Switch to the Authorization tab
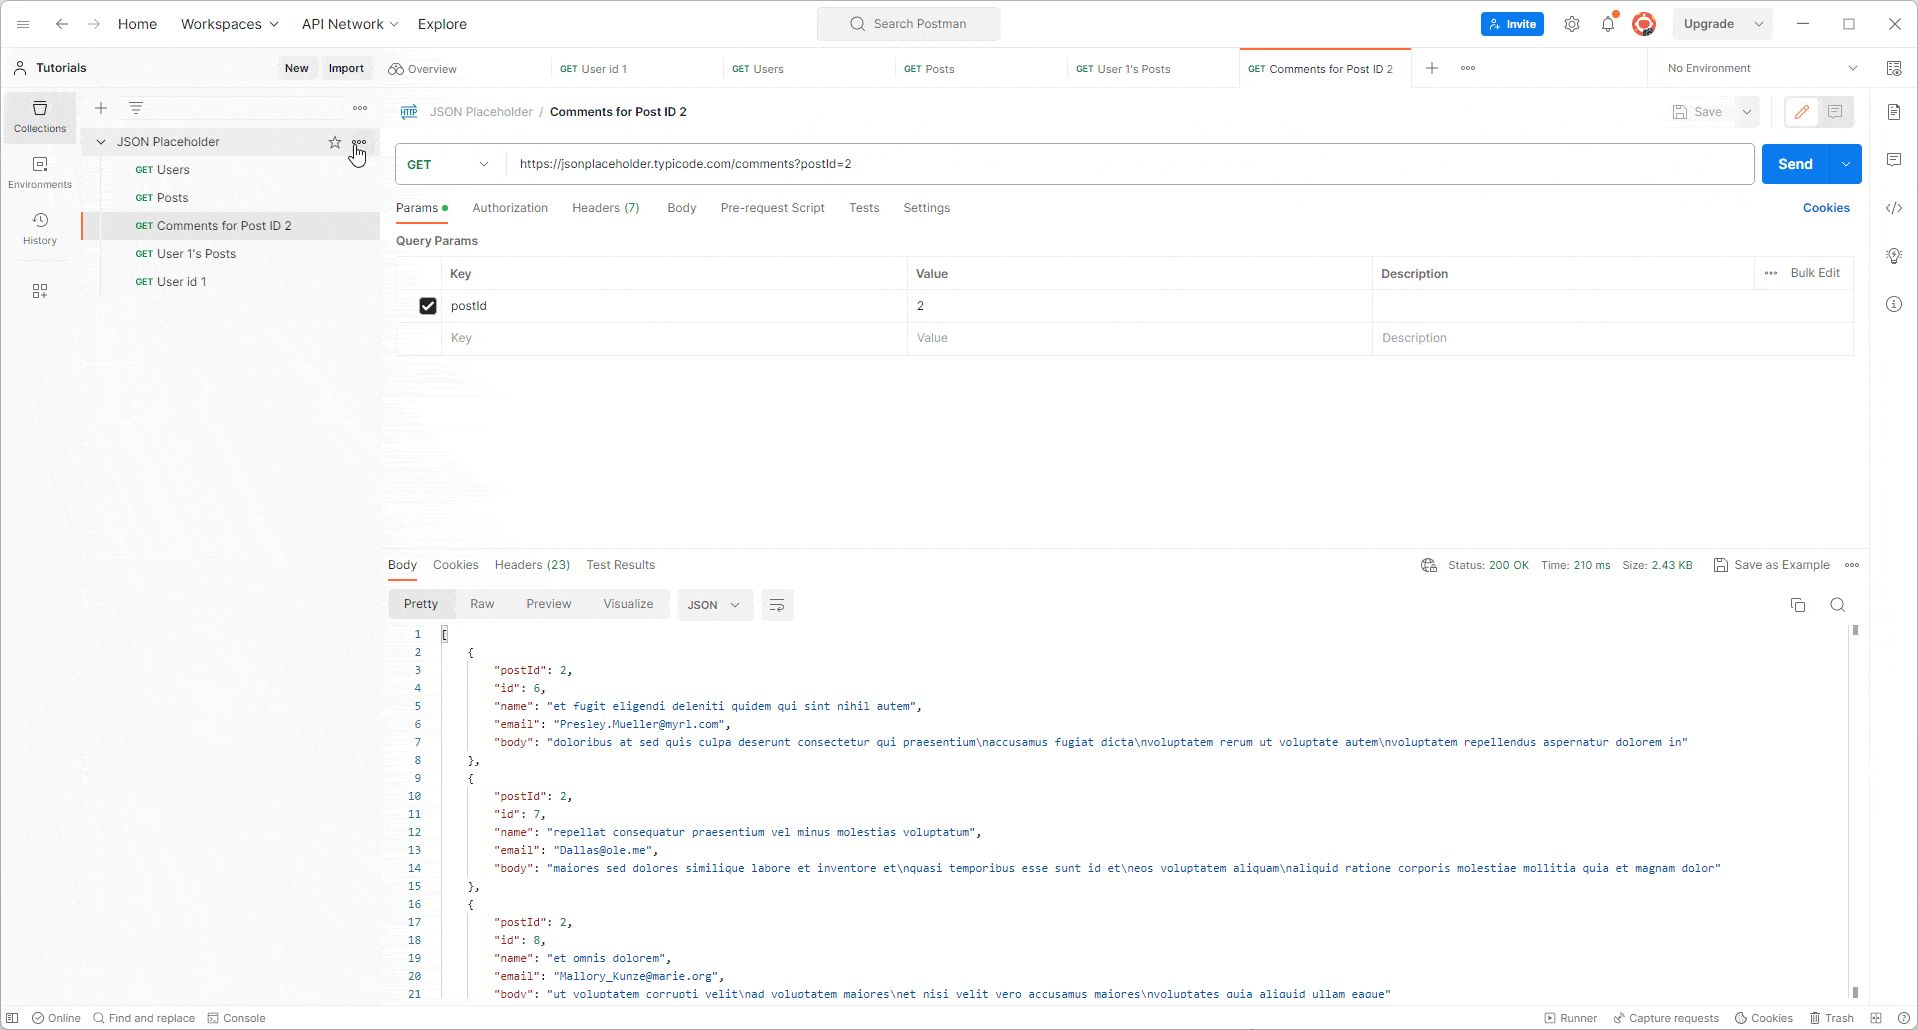Screen dimensions: 1918x1030 point(510,208)
